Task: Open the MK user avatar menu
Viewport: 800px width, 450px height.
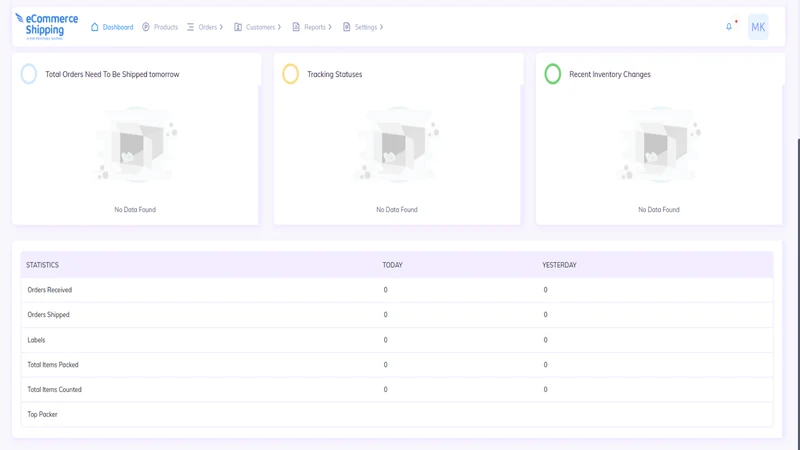Action: click(x=758, y=27)
